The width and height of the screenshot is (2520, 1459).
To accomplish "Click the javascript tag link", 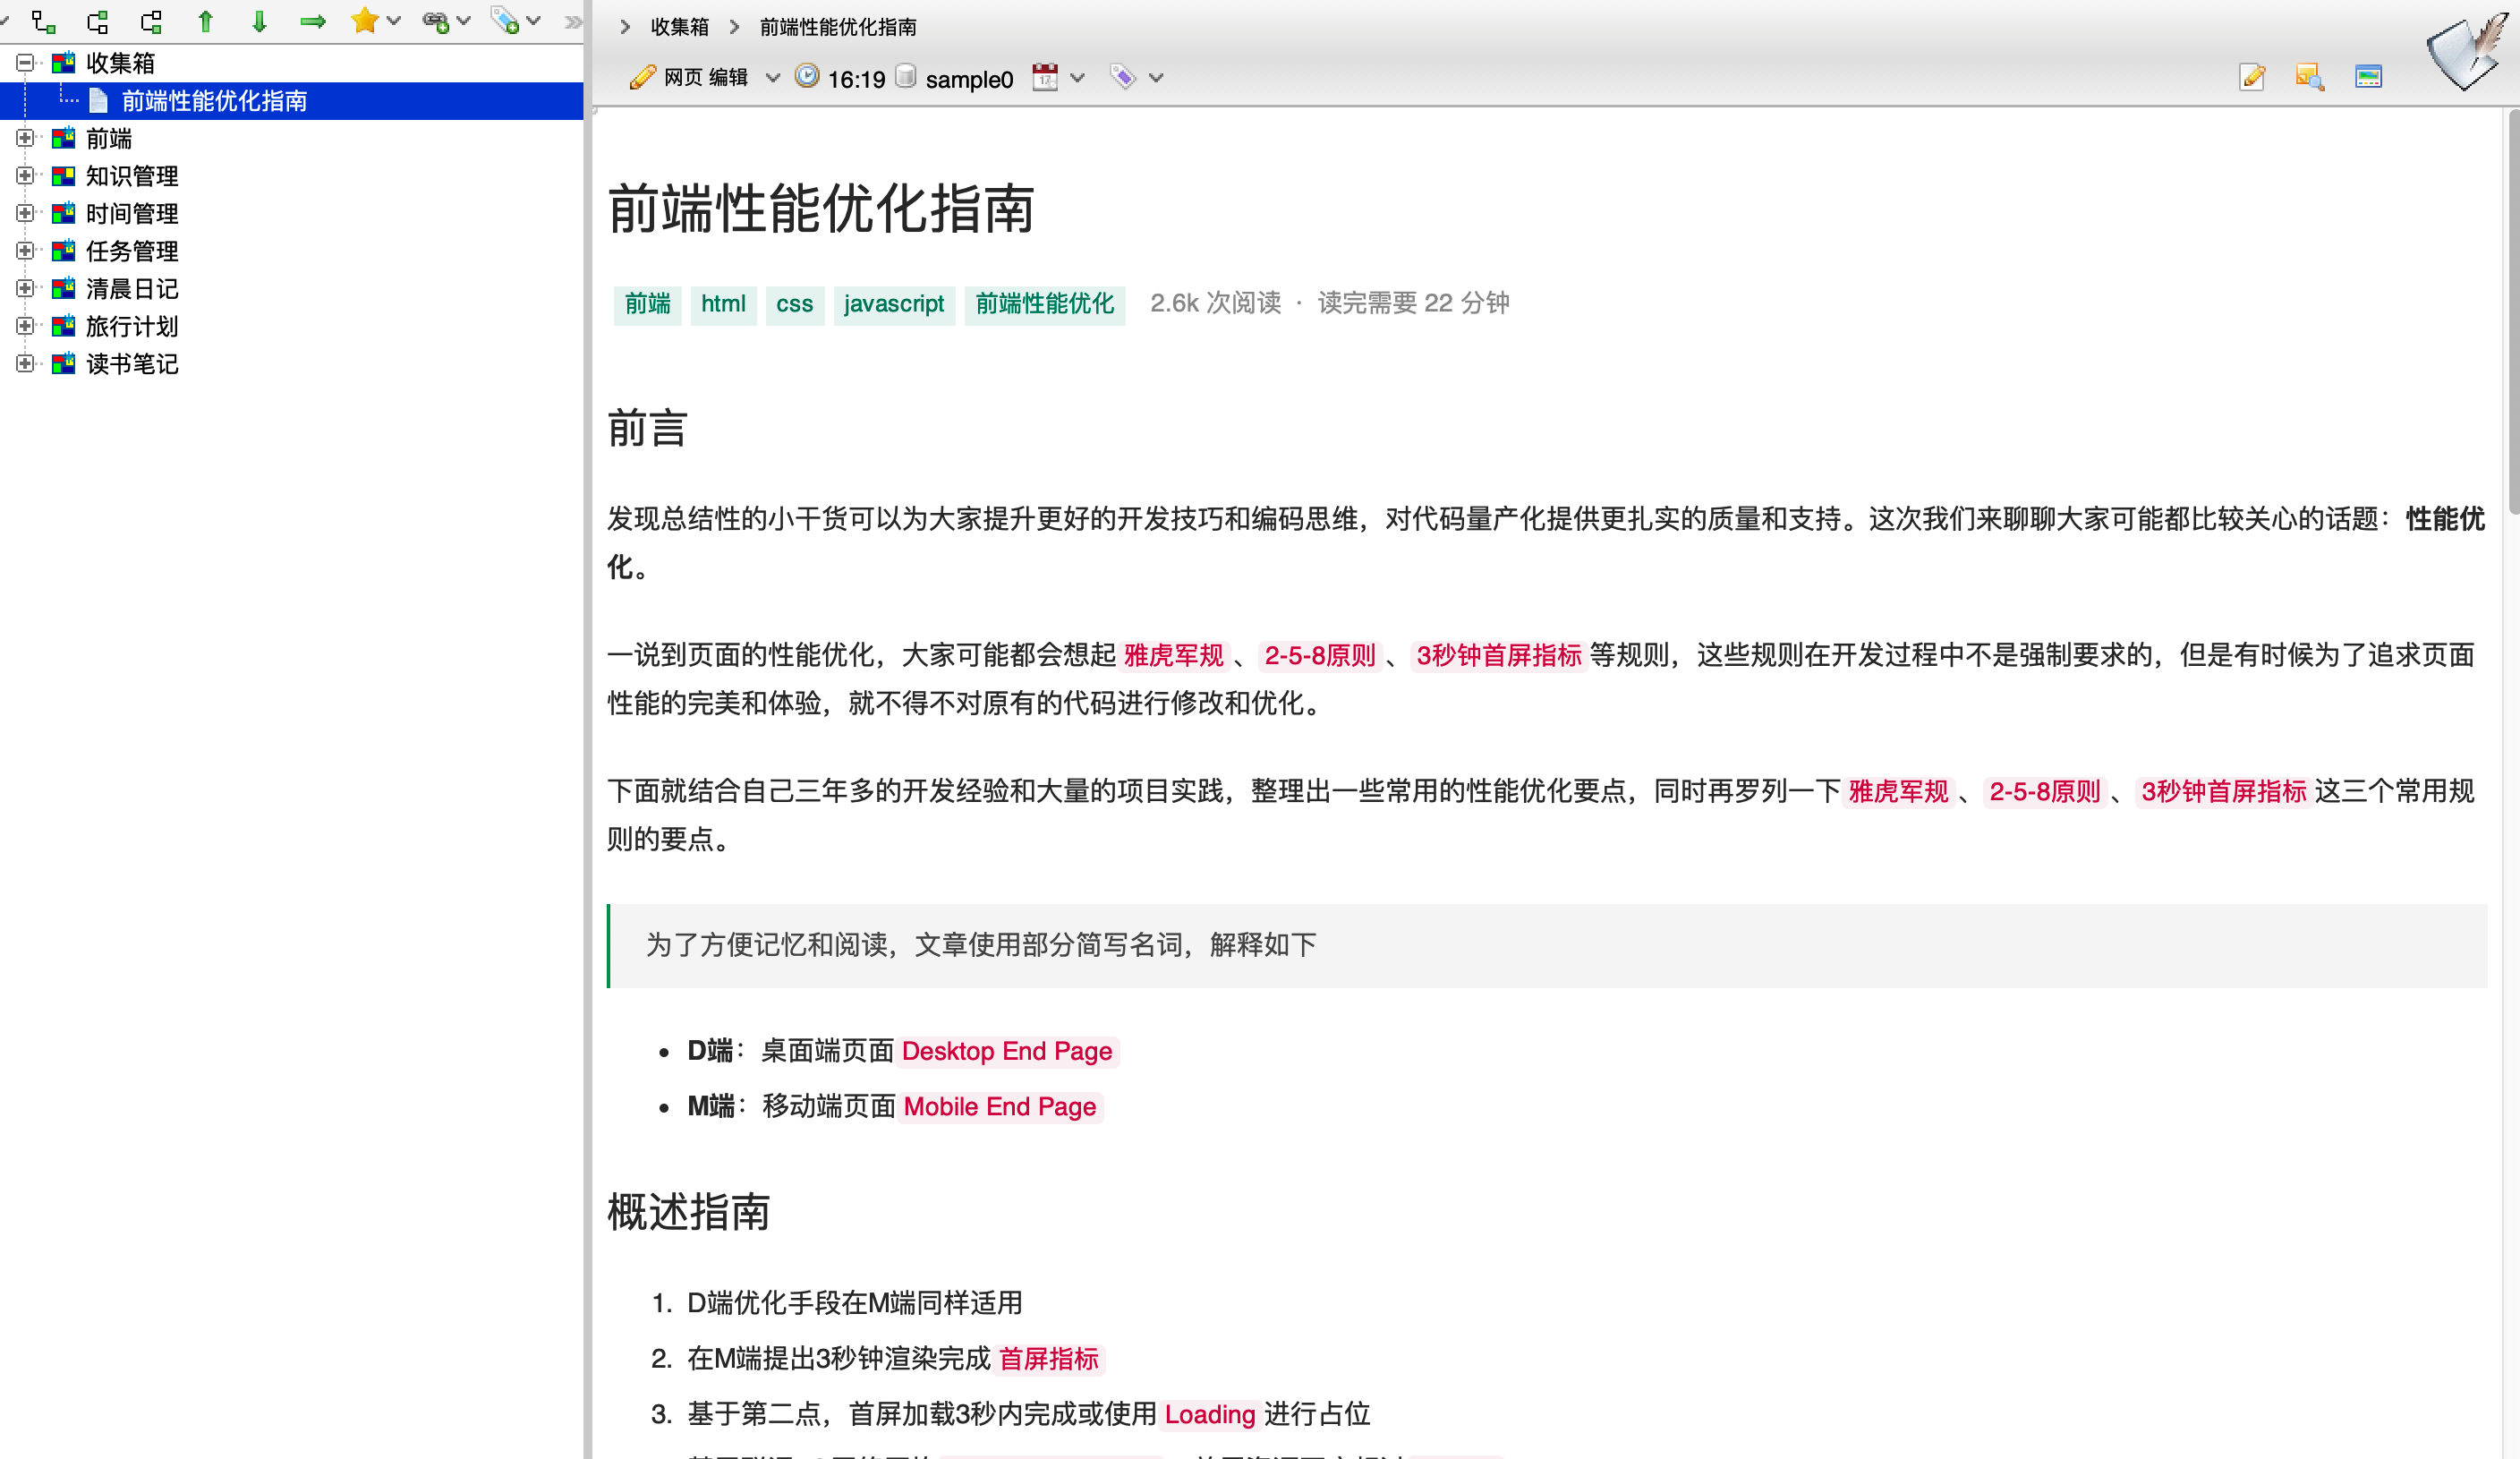I will pos(893,304).
